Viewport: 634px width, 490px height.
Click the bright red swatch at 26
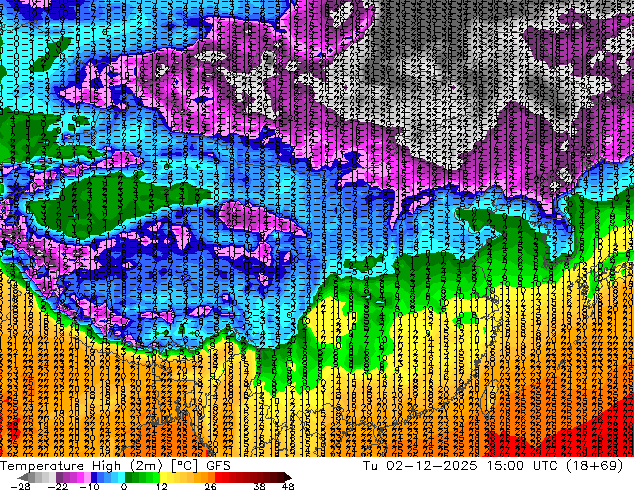[x=218, y=477]
